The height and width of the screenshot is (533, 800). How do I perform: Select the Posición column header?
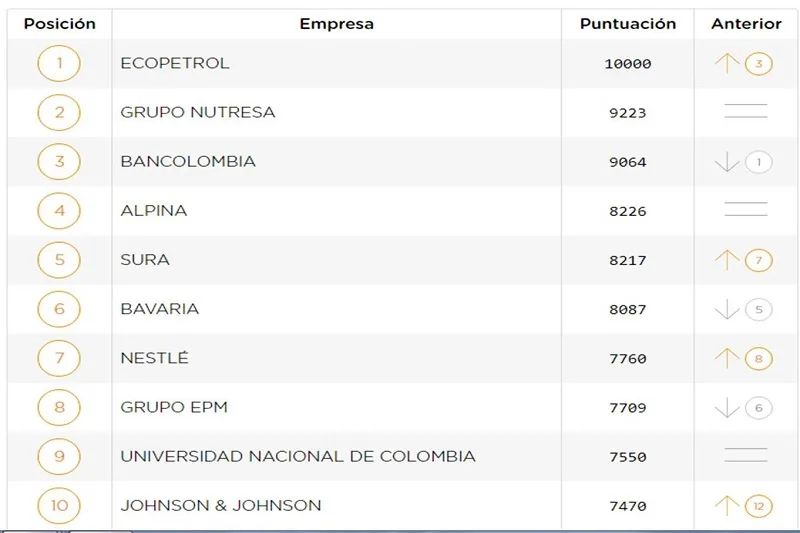click(x=59, y=23)
